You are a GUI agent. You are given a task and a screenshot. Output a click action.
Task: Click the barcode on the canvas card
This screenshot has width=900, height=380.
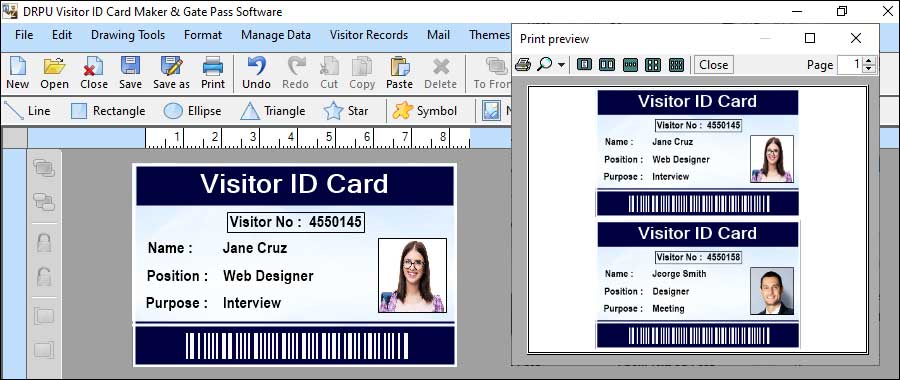pos(296,346)
